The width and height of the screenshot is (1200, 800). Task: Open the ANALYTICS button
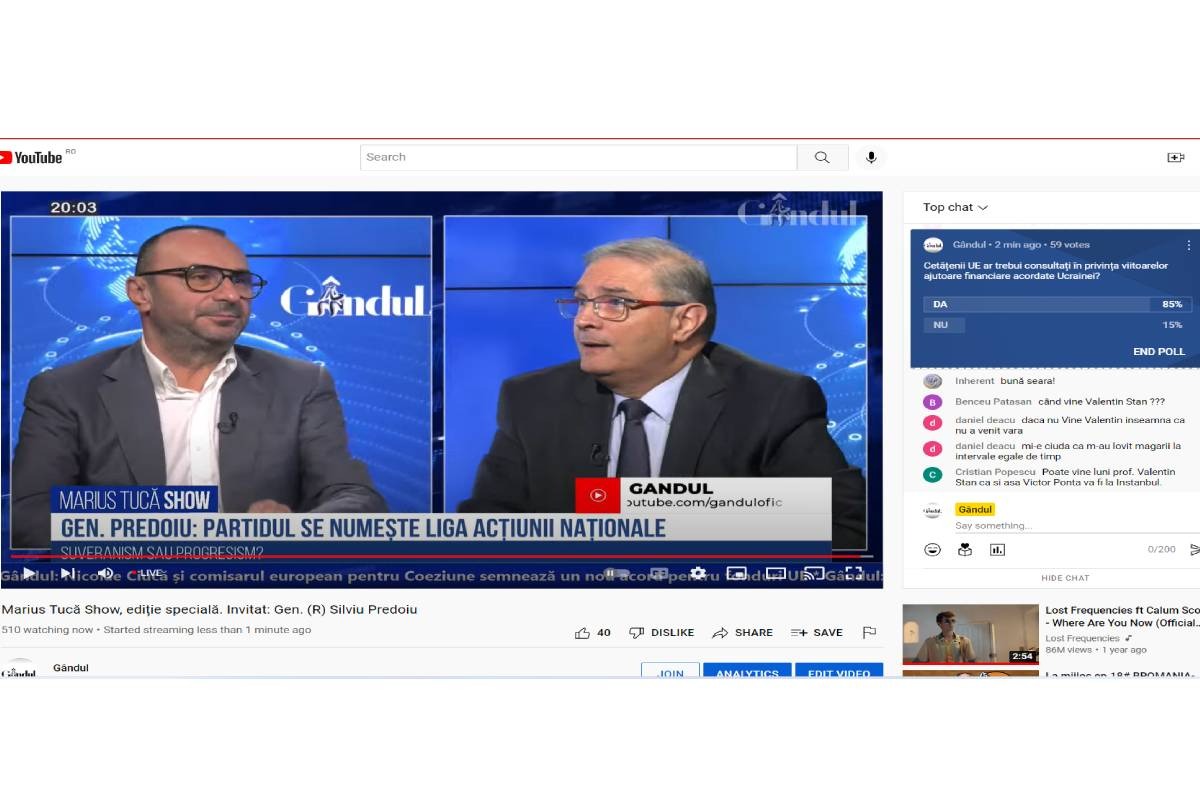coord(747,672)
